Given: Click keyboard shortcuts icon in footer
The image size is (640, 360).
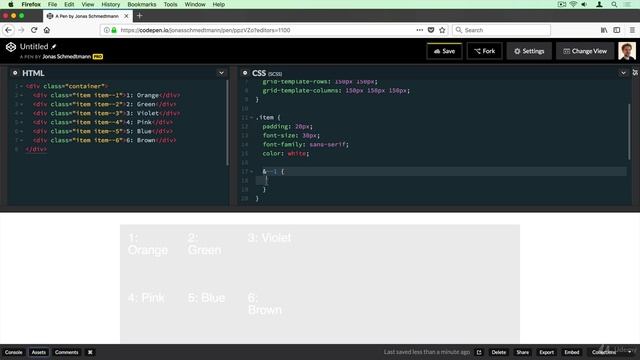Looking at the screenshot, I should coord(90,352).
